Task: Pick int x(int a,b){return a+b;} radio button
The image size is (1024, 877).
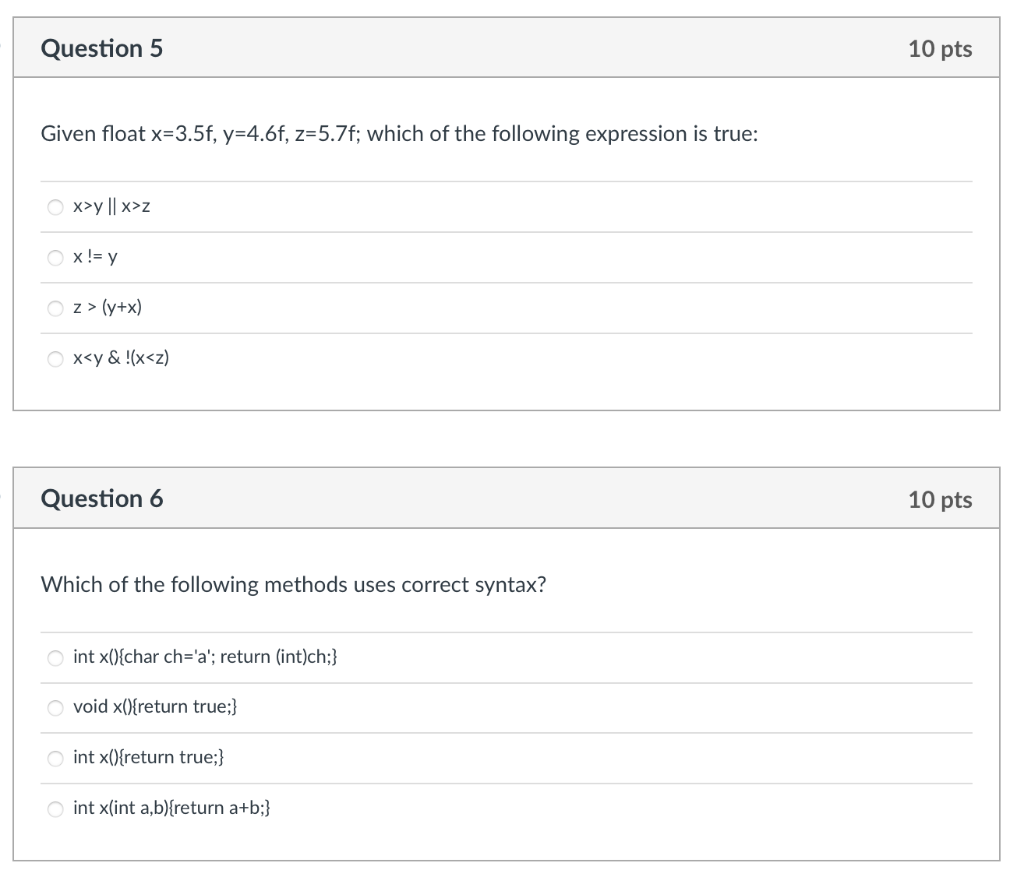Action: coord(56,808)
